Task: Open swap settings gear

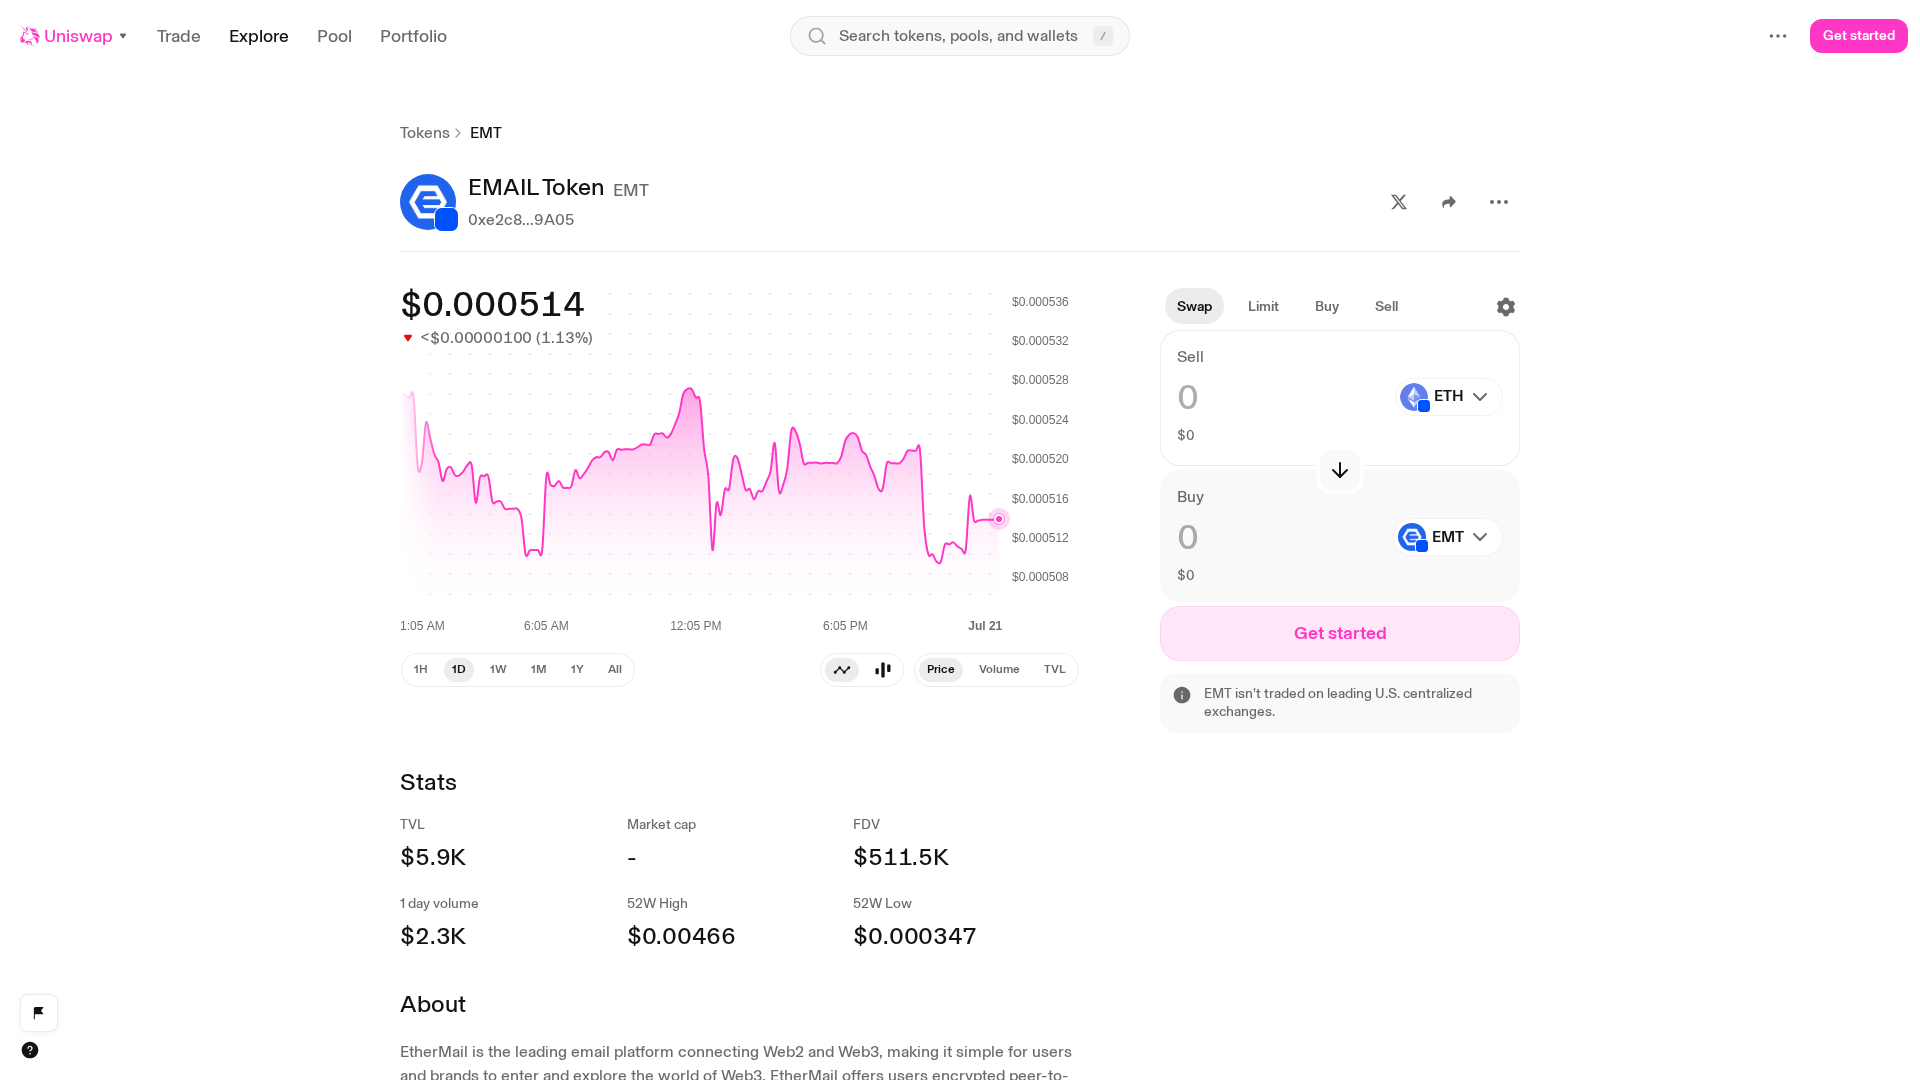Action: pyautogui.click(x=1506, y=307)
